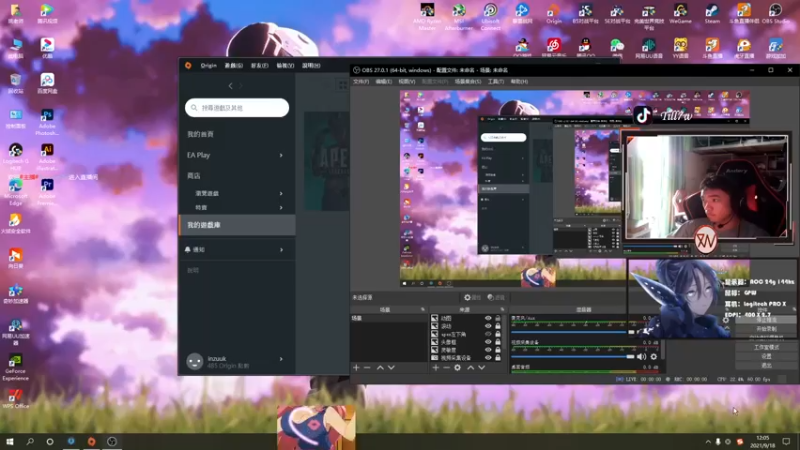800x450 pixels.
Task: Add a new source in OBS
Action: [435, 367]
